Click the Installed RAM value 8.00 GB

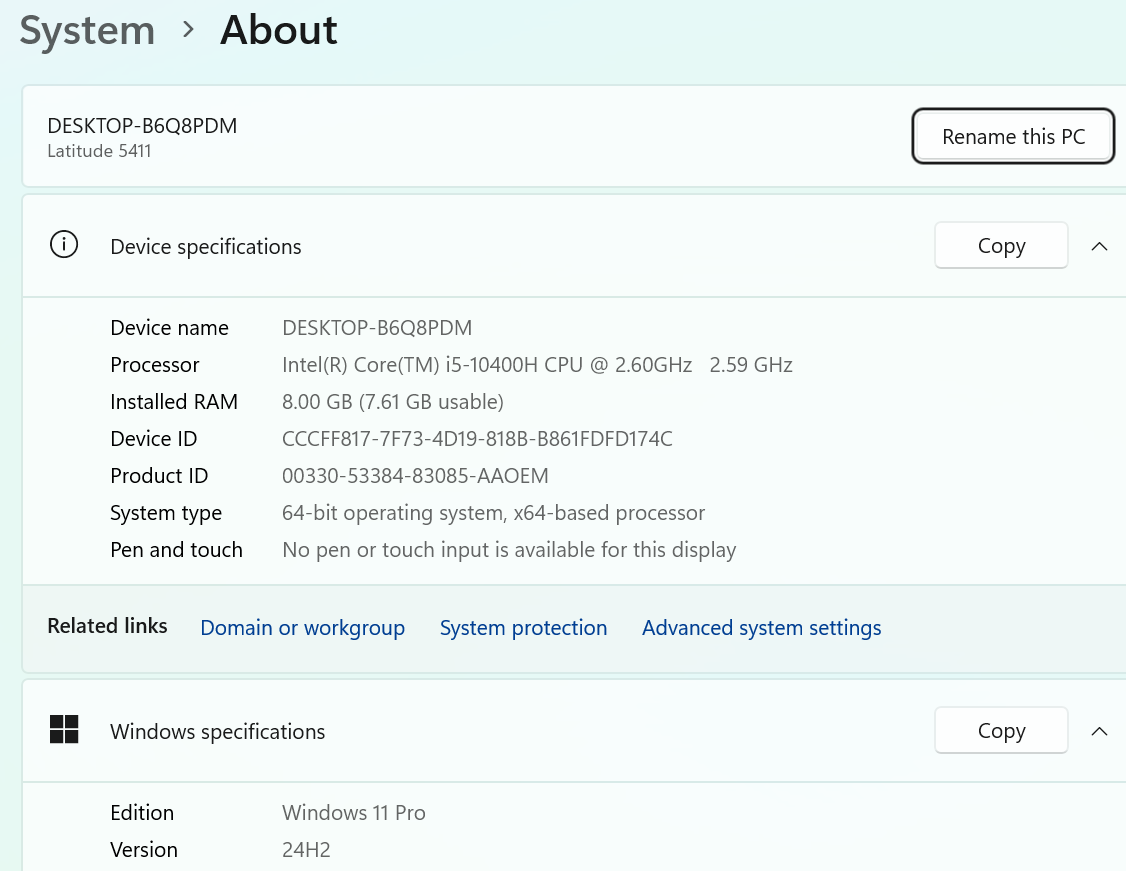pos(393,402)
